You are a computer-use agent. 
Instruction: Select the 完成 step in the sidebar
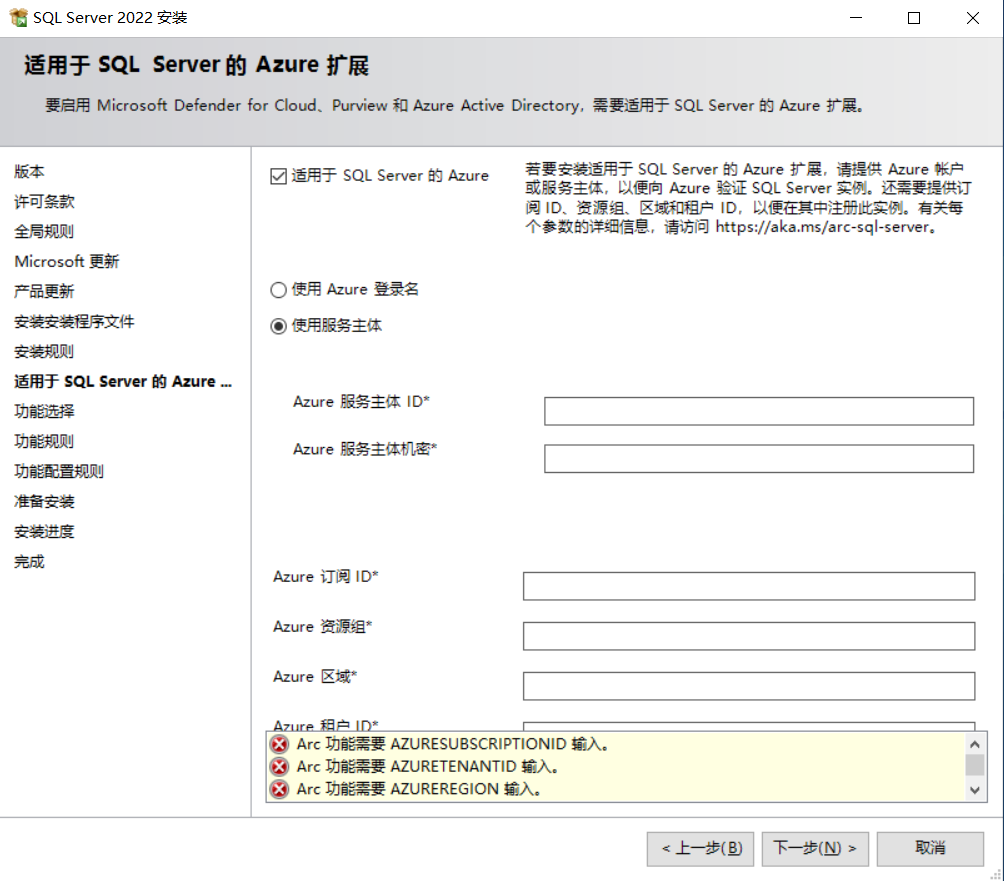point(29,562)
